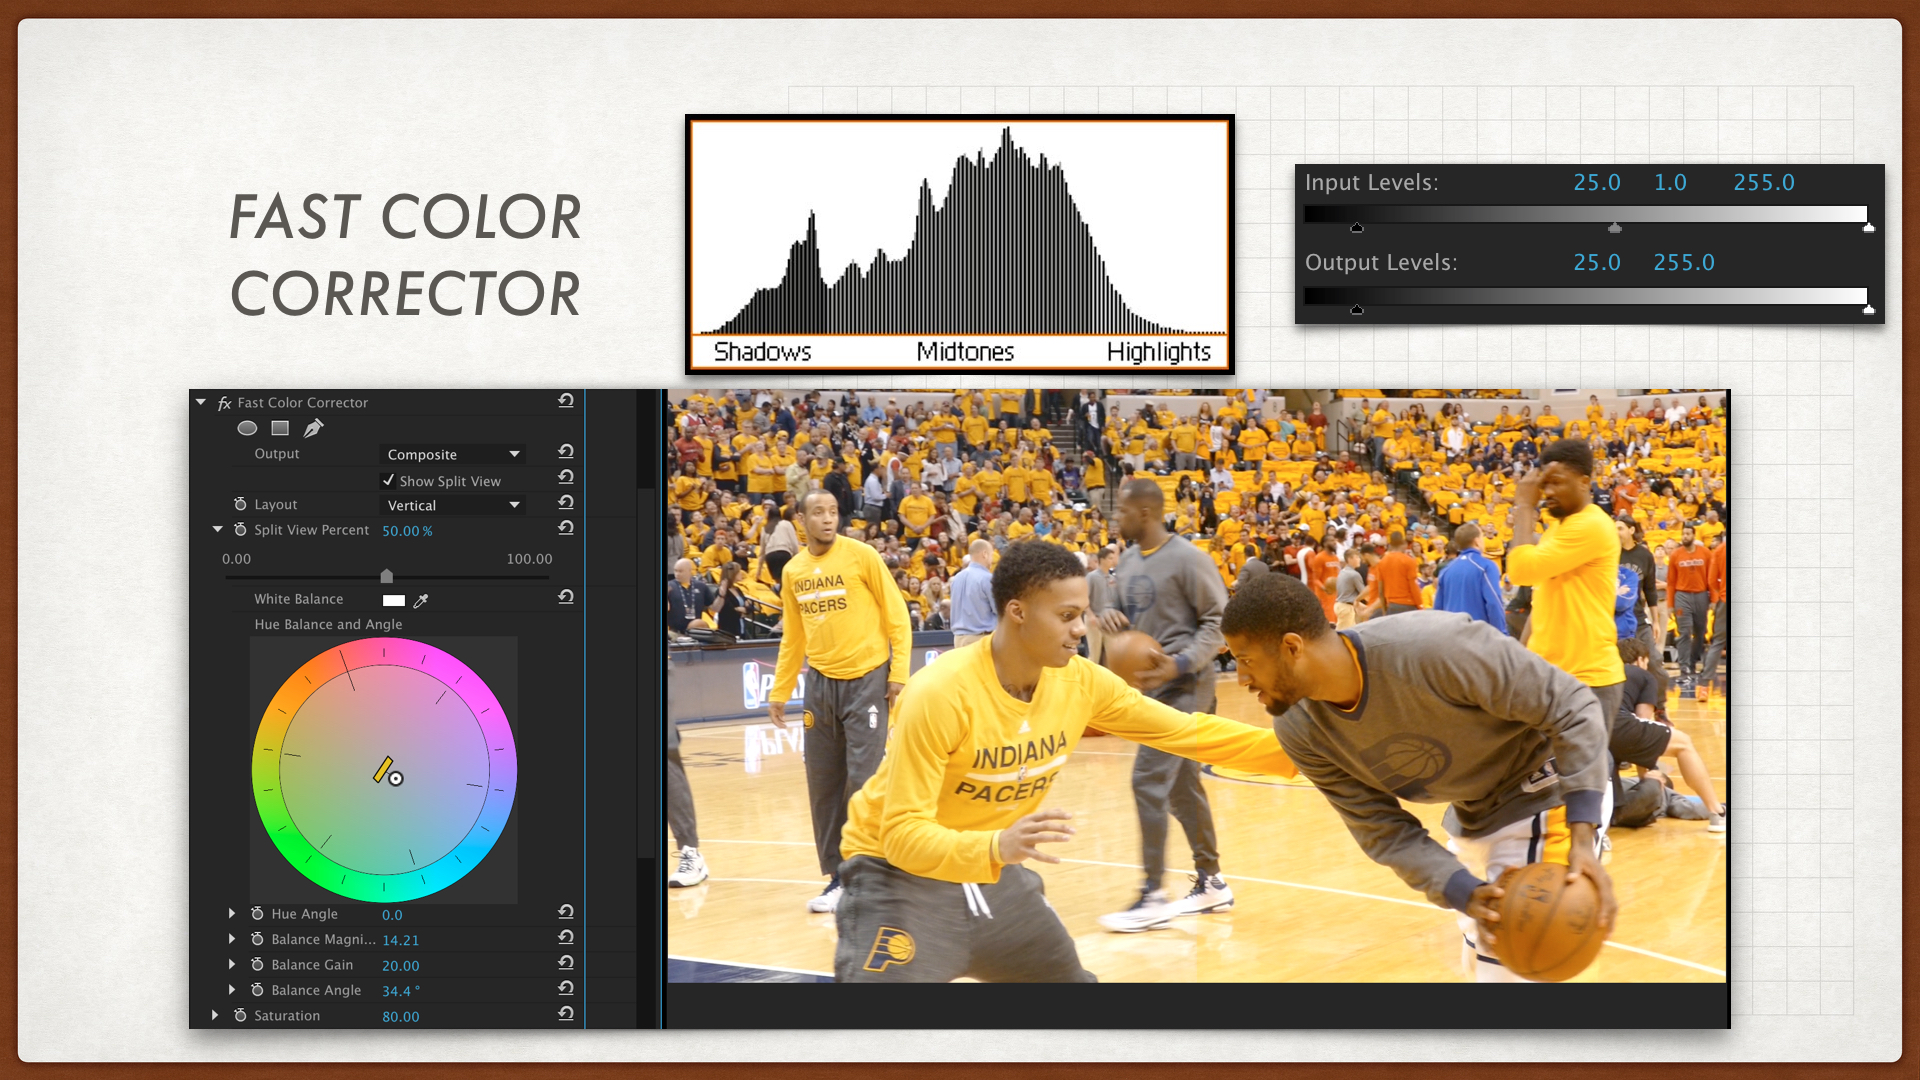Screen dimensions: 1920x1080
Task: Toggle Split View Percent animation stopwatch
Action: pyautogui.click(x=240, y=529)
